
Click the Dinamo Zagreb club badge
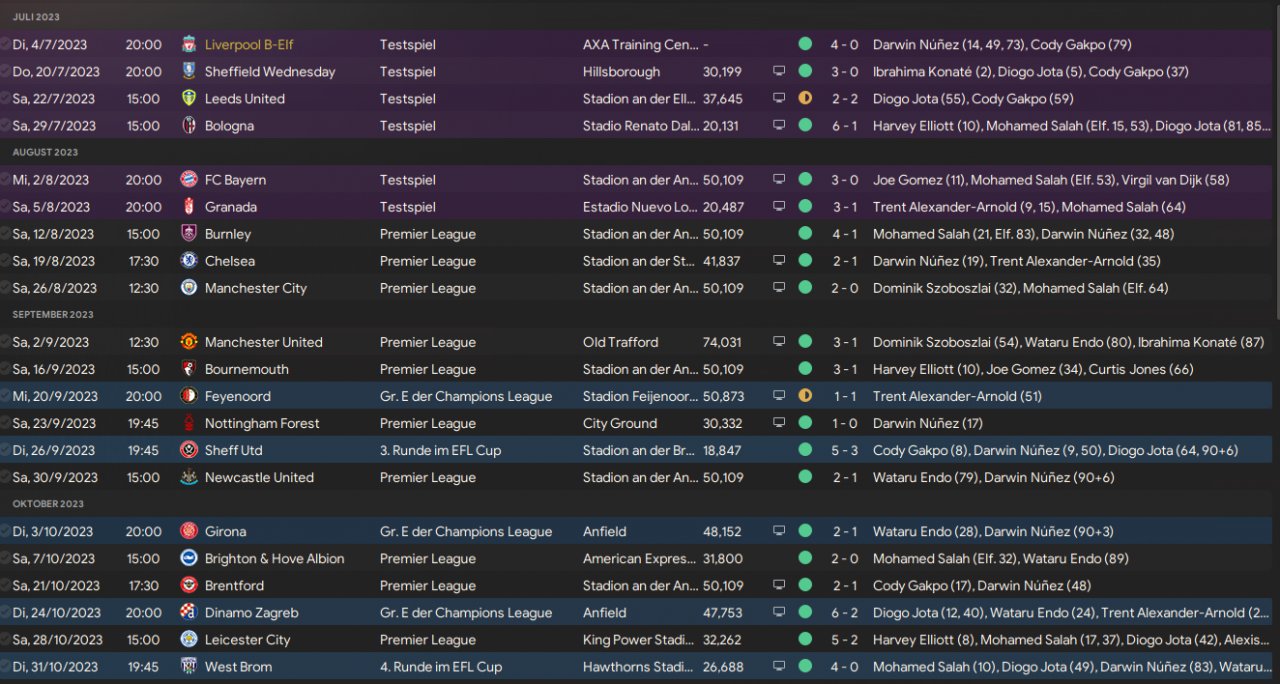(189, 612)
